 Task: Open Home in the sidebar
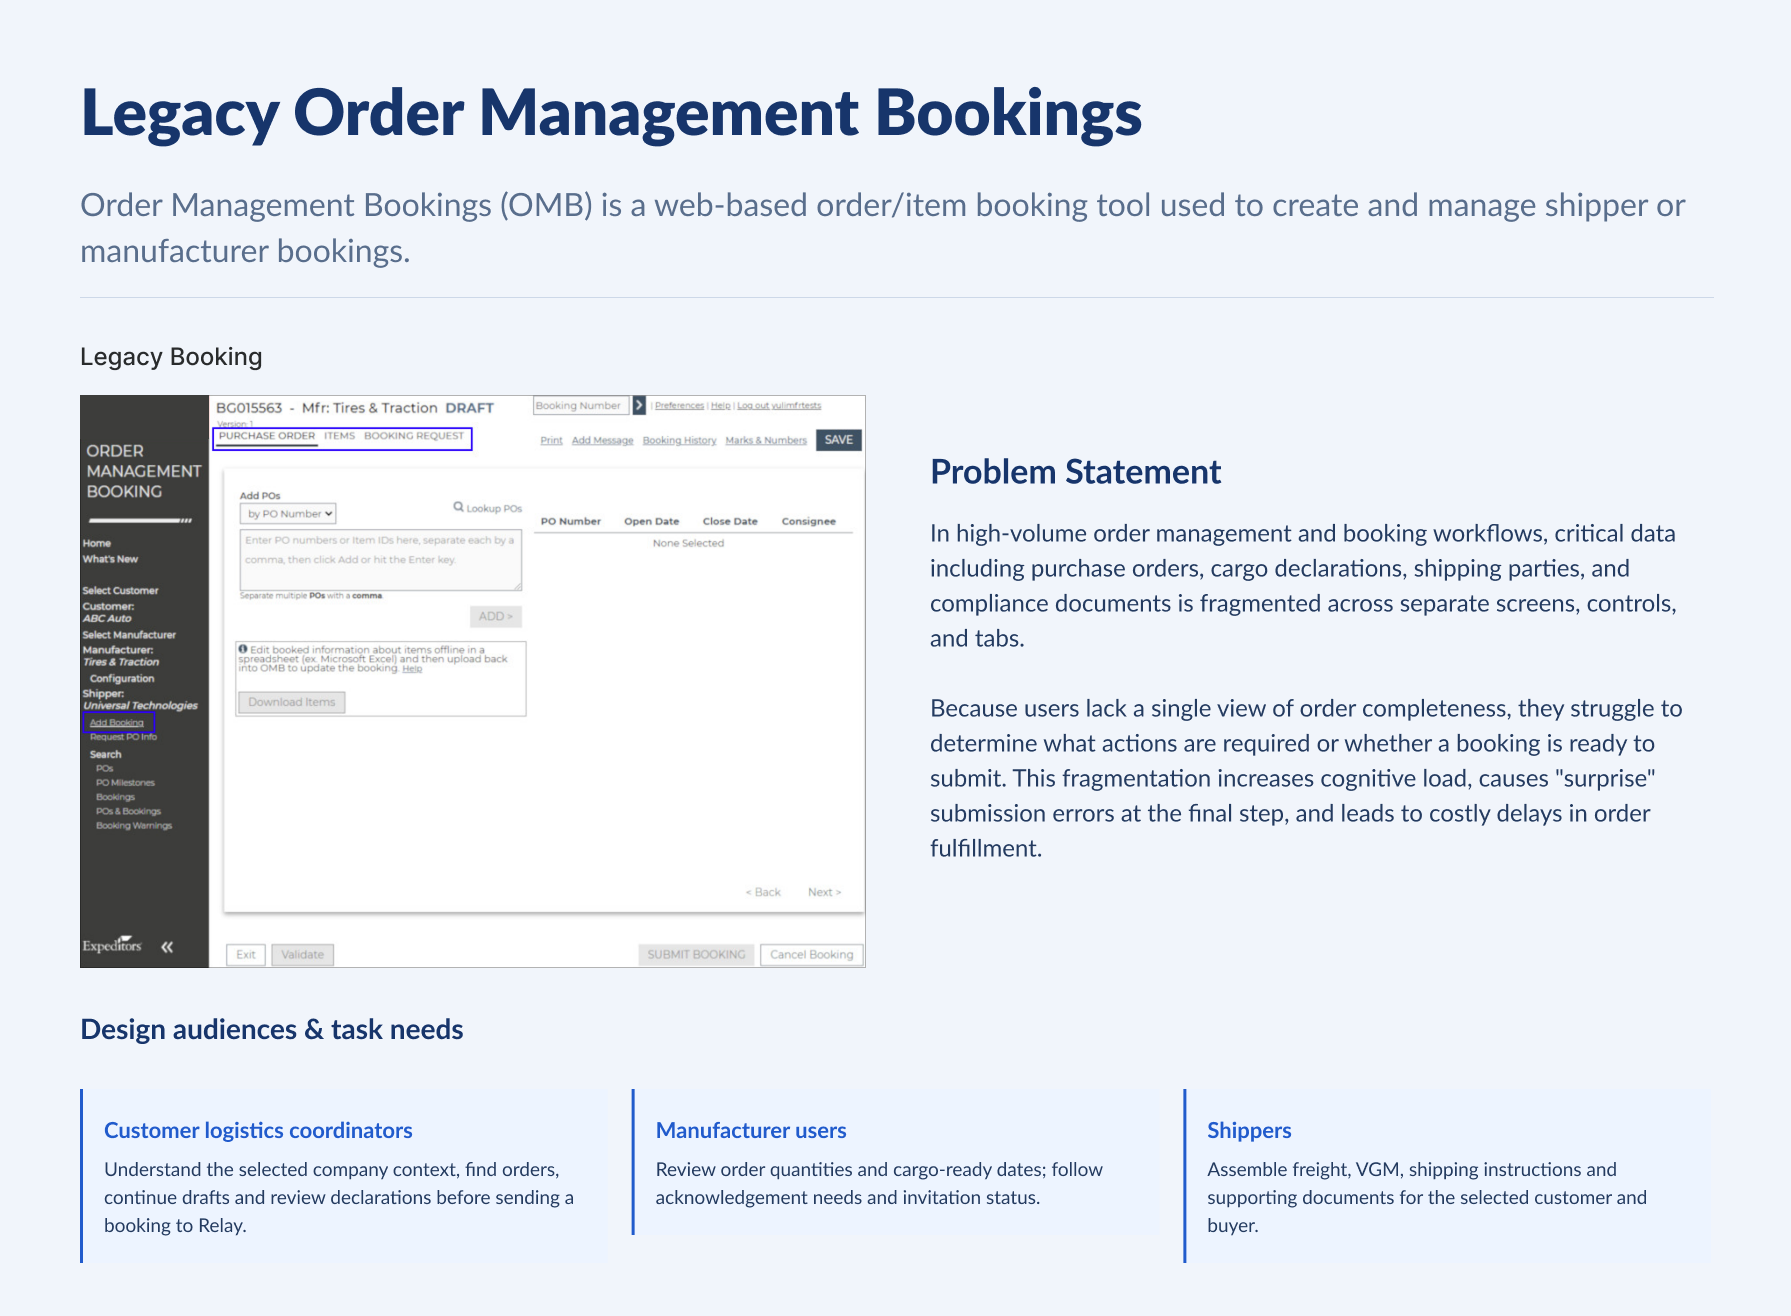coord(96,543)
